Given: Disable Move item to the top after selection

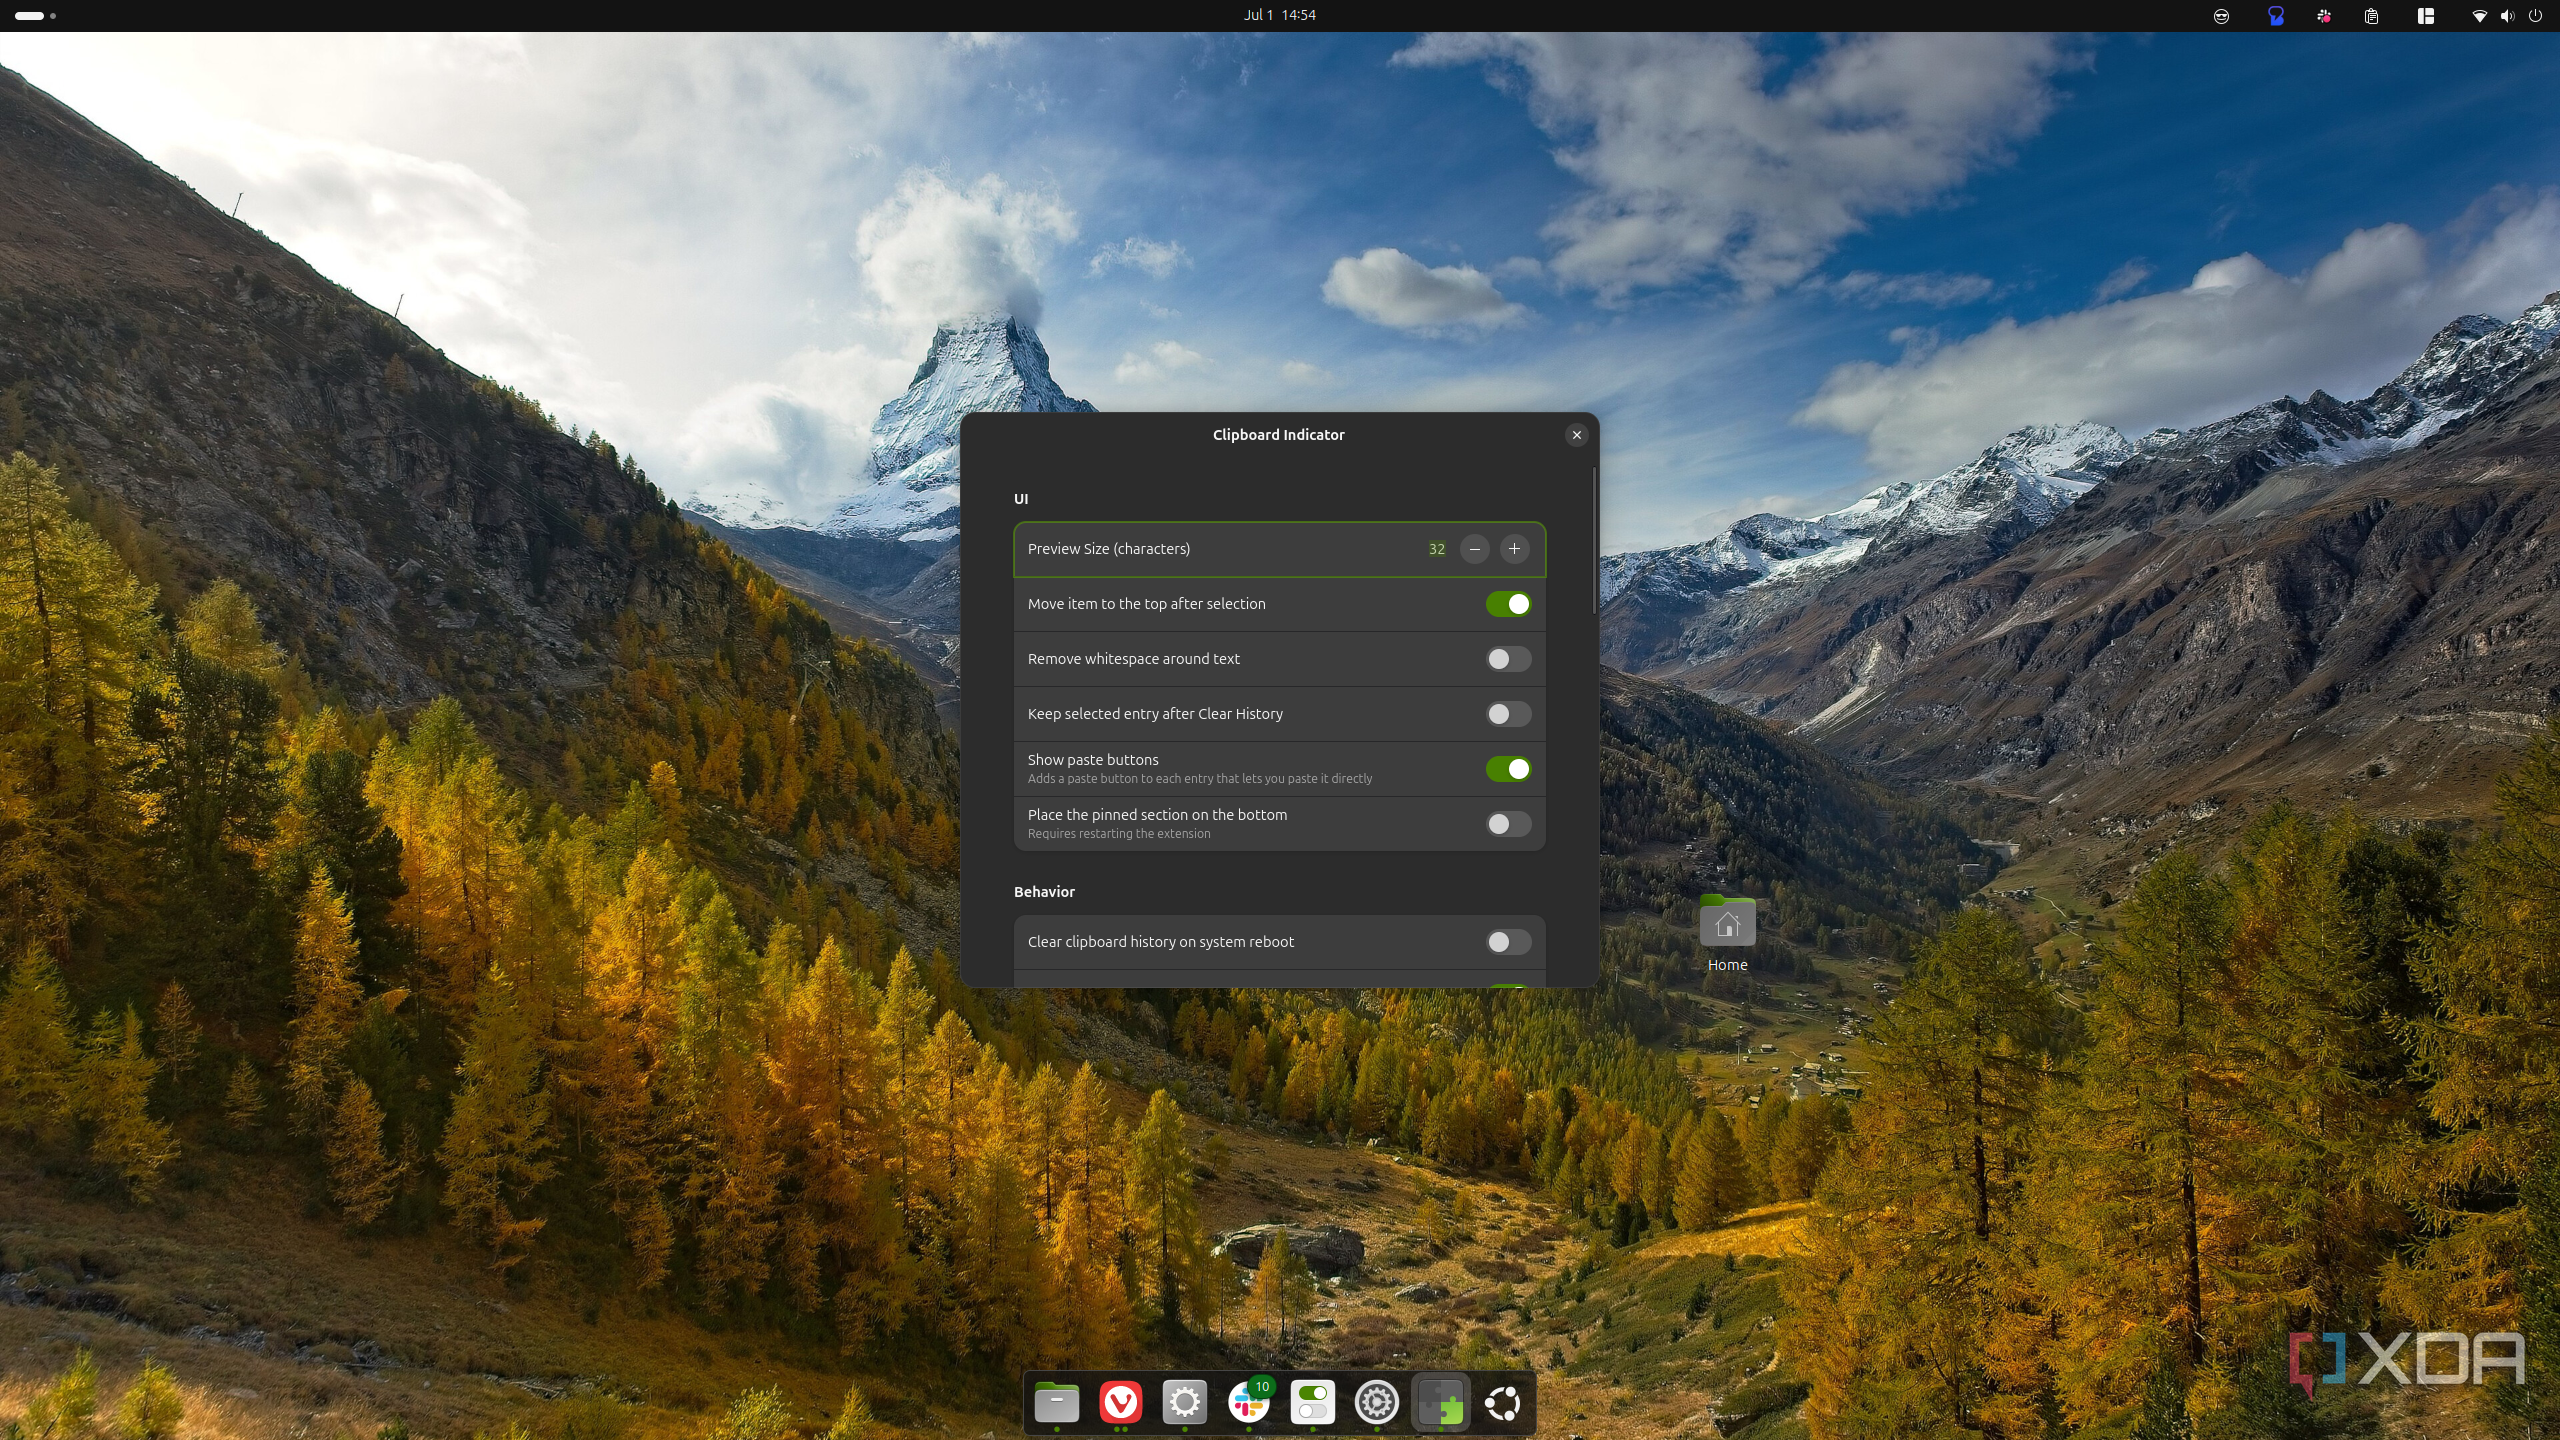Looking at the screenshot, I should (x=1508, y=603).
